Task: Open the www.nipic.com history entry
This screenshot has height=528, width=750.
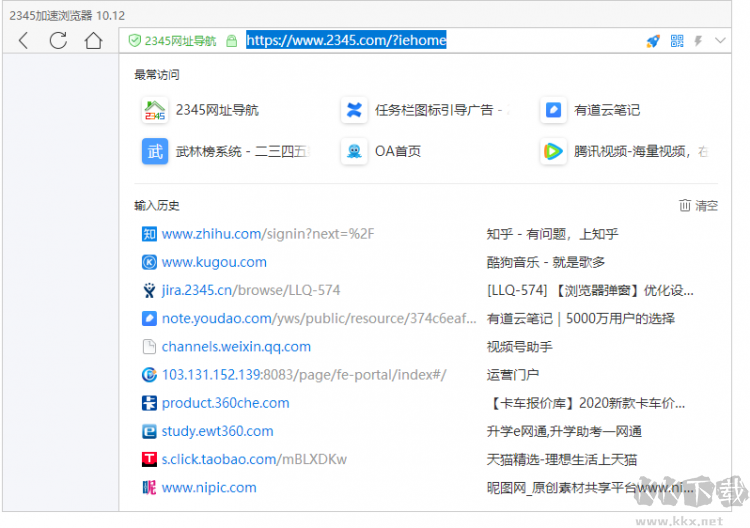Action: (209, 488)
